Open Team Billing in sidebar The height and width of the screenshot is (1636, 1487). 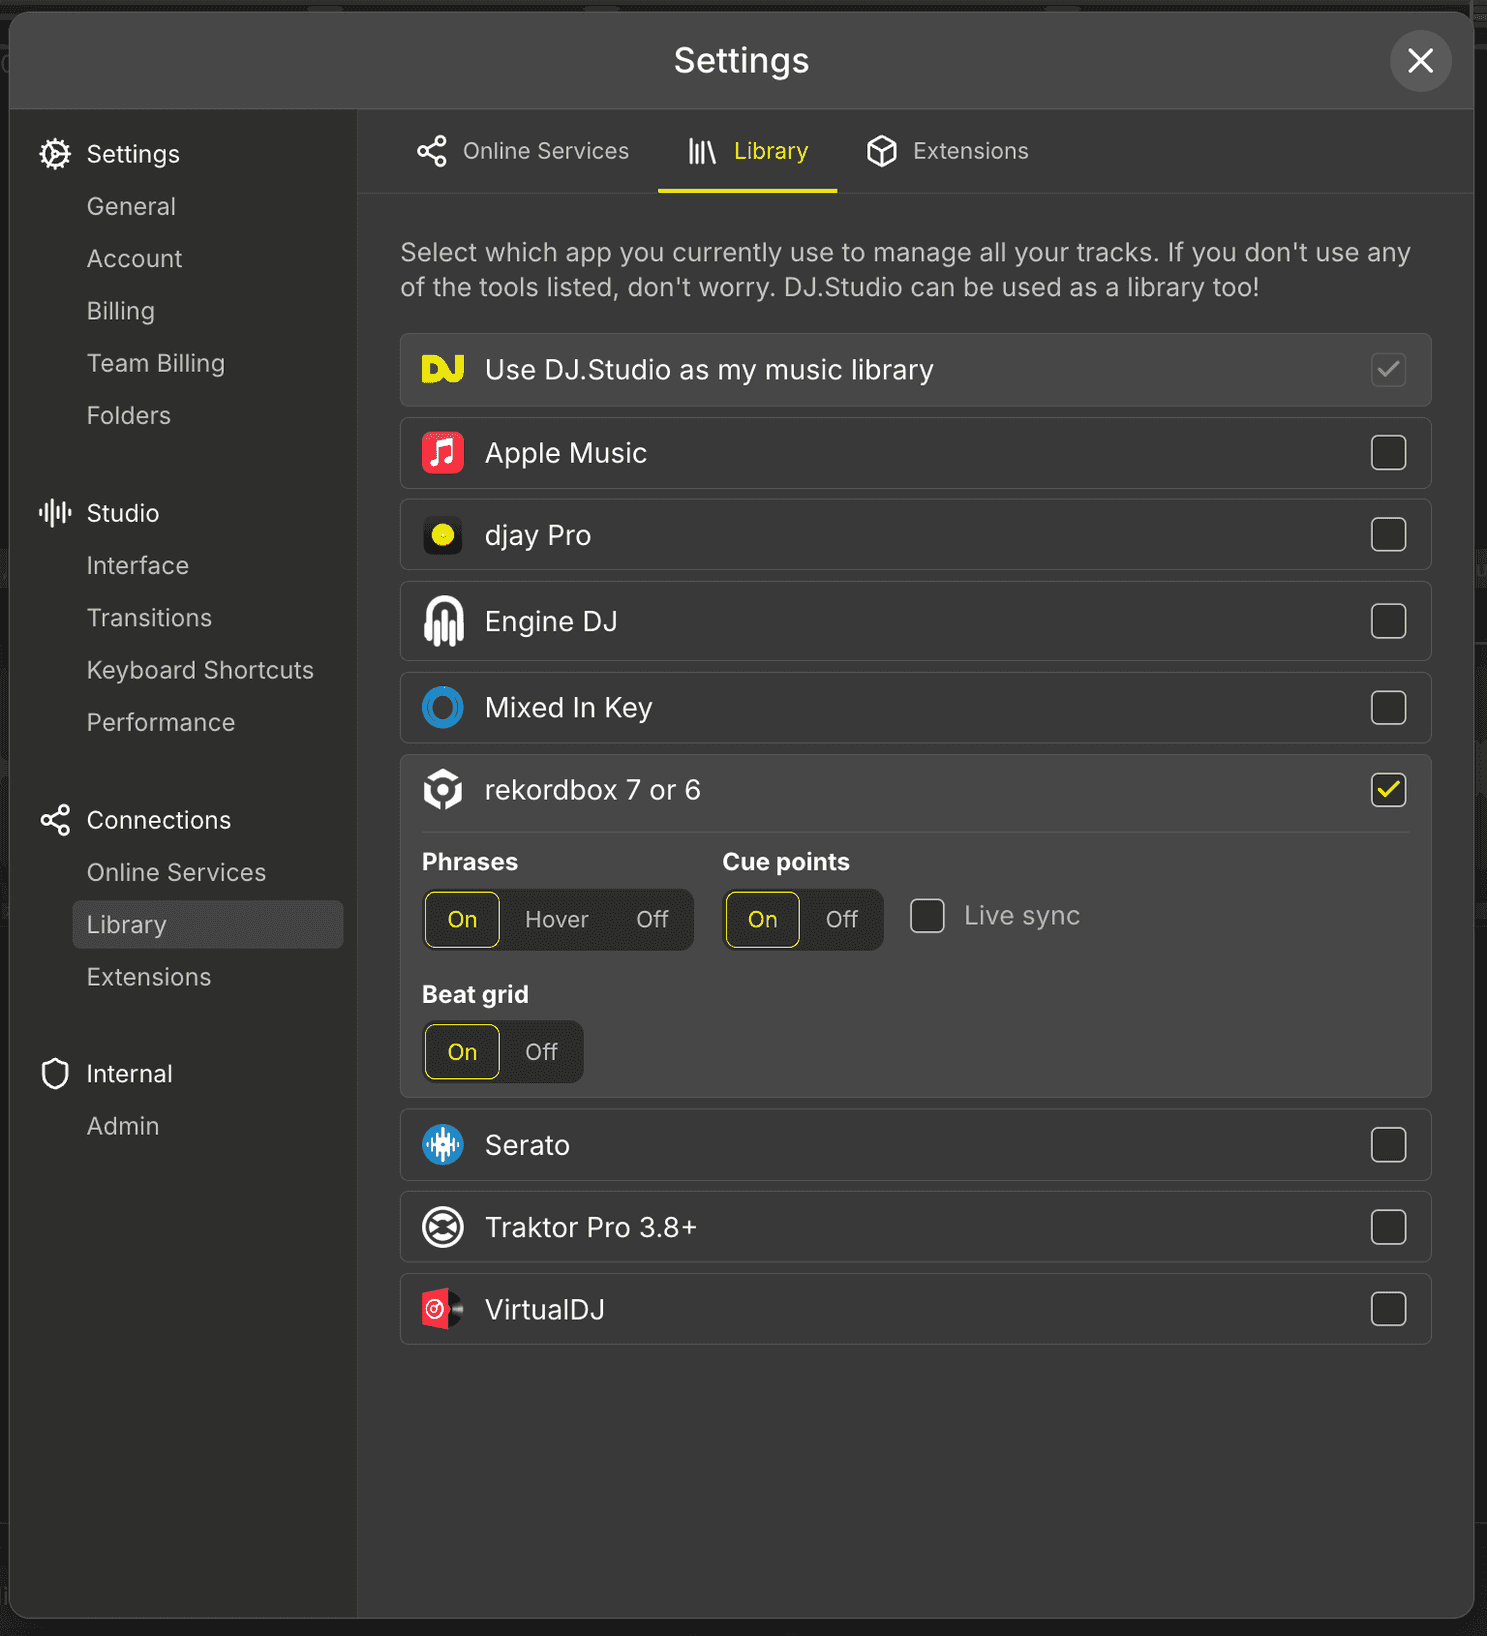(x=155, y=364)
